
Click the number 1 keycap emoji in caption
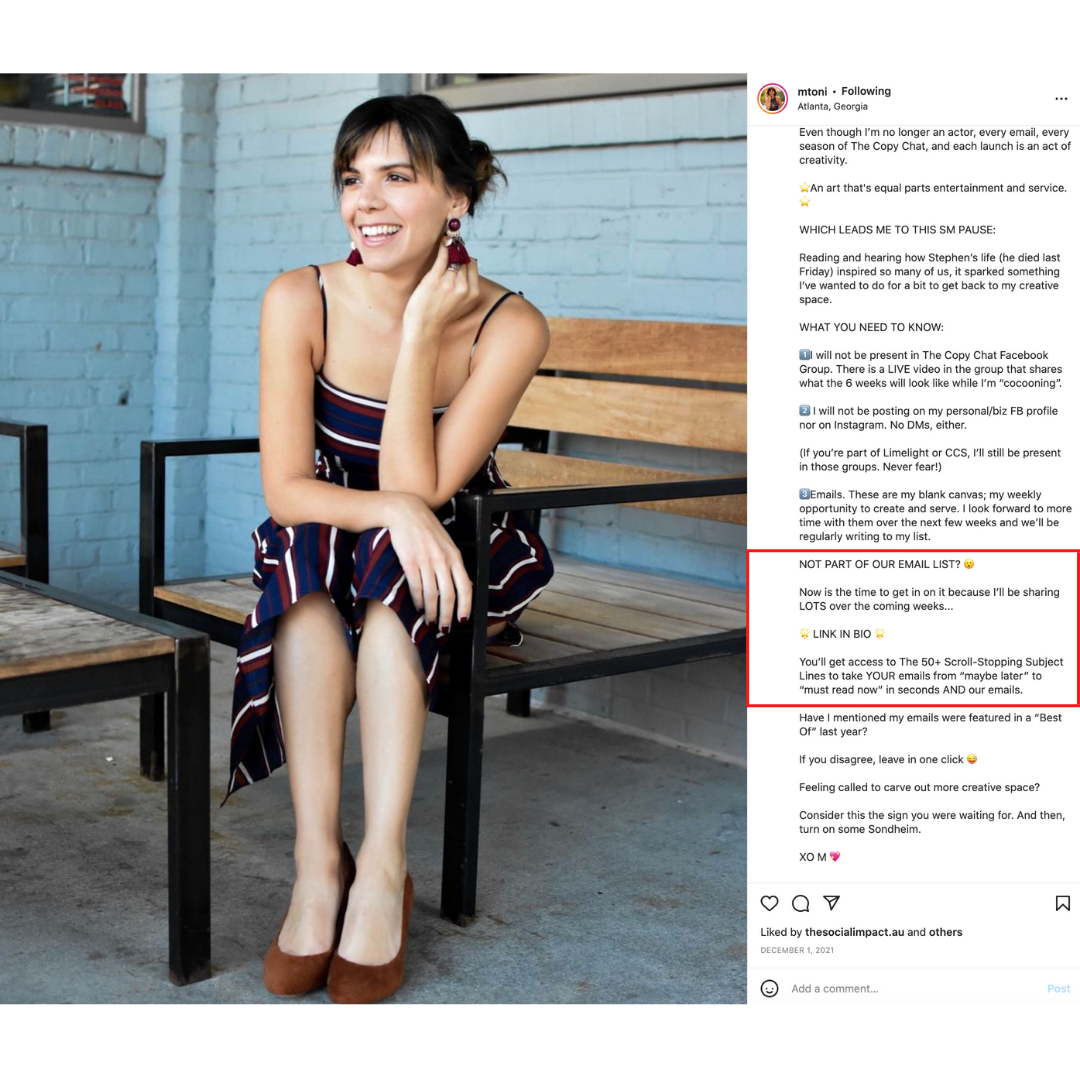(x=804, y=355)
